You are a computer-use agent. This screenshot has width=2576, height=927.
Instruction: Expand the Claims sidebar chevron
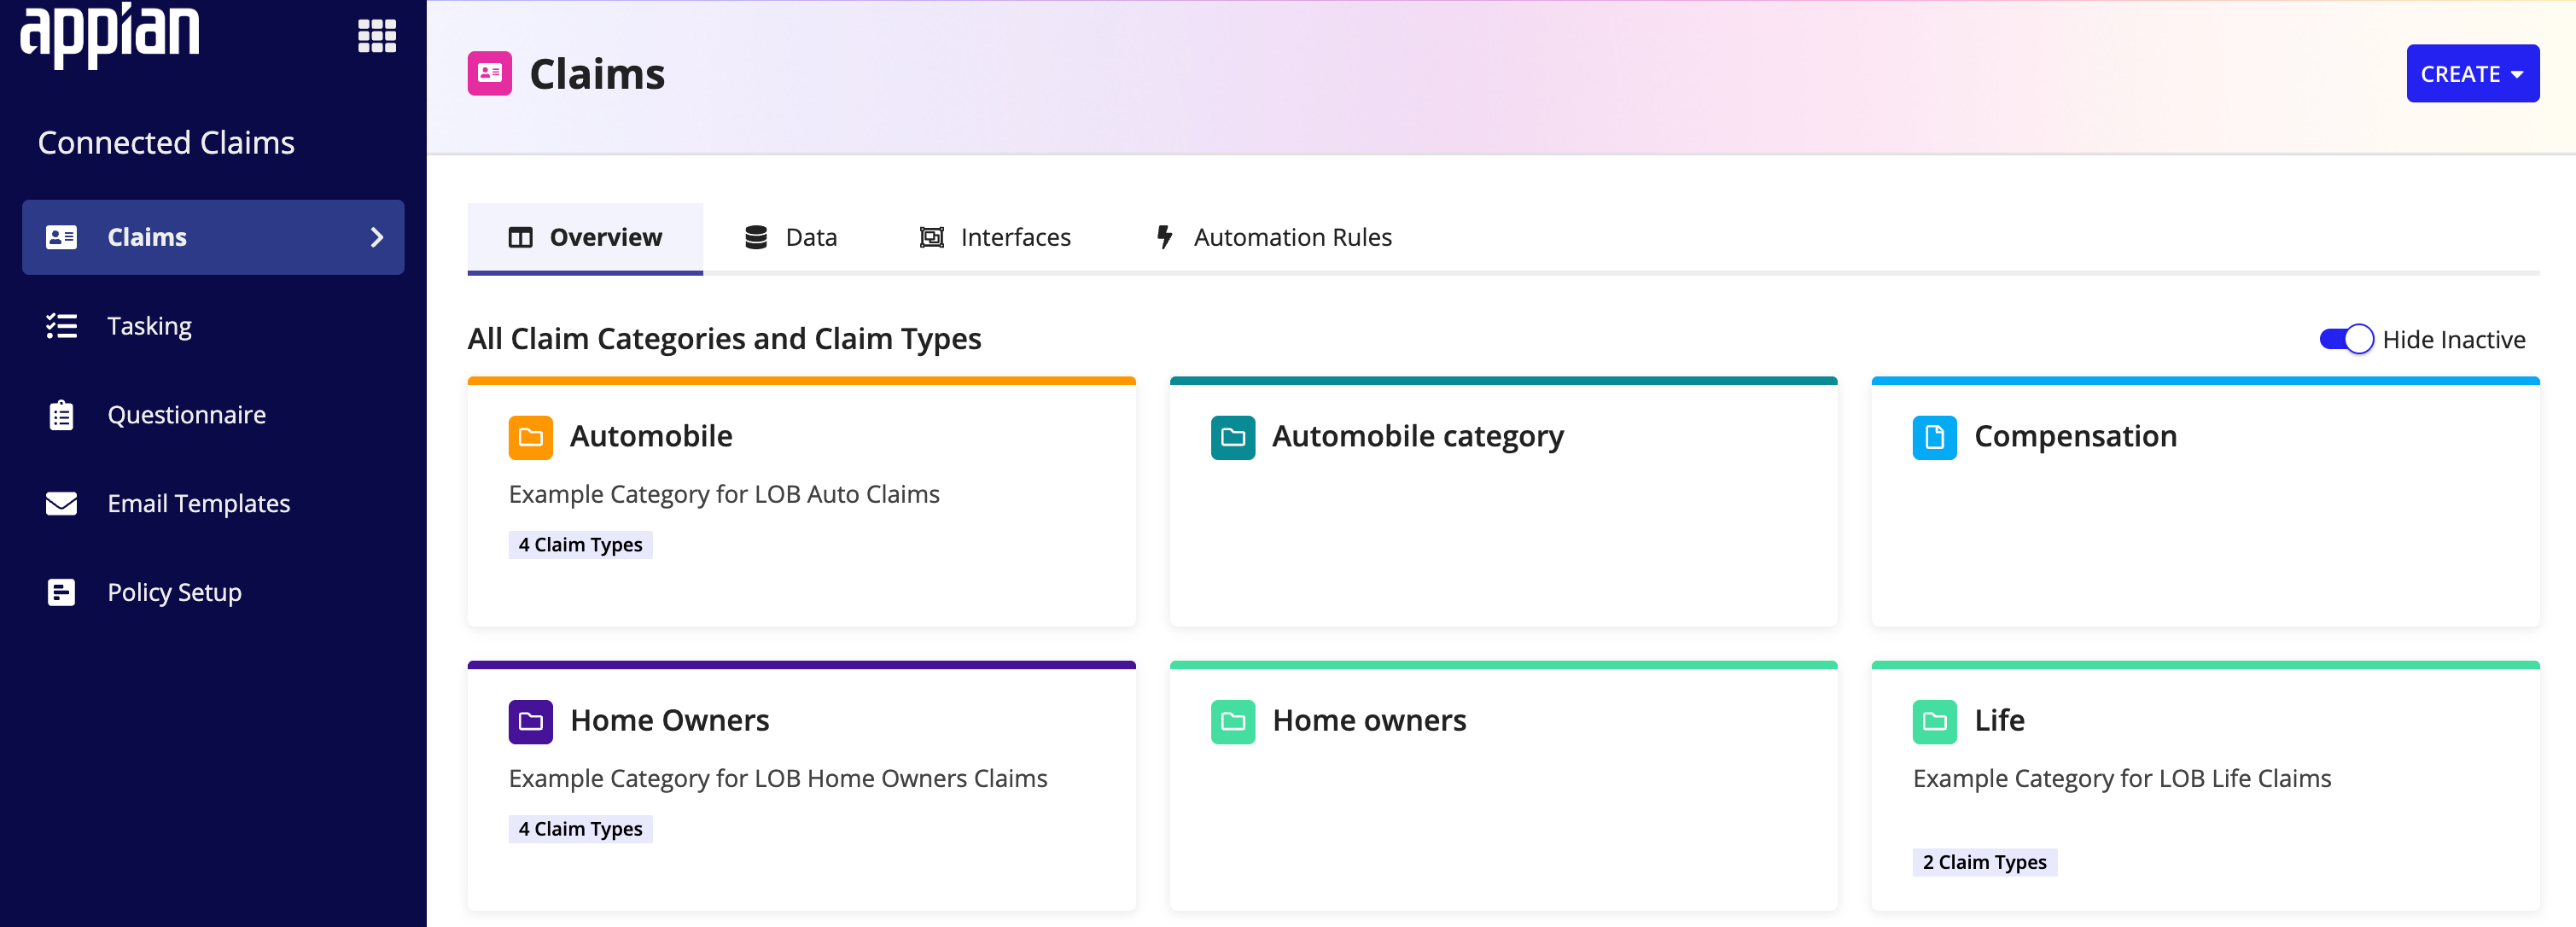pyautogui.click(x=377, y=237)
